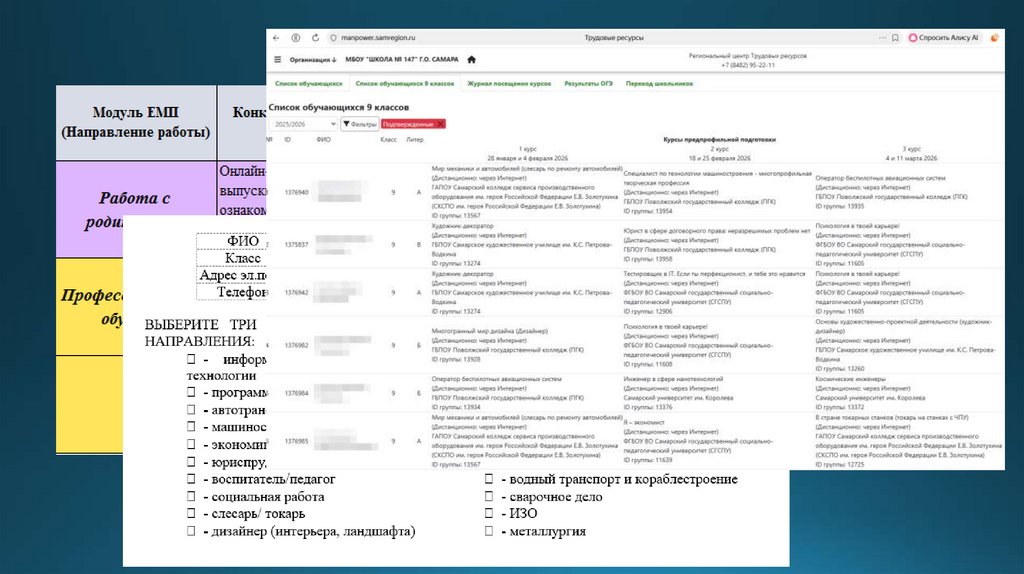1024x574 pixels.
Task: Click 'Многогранный мир дизайна (Дизайнер)' course cell
Action: click(490, 331)
